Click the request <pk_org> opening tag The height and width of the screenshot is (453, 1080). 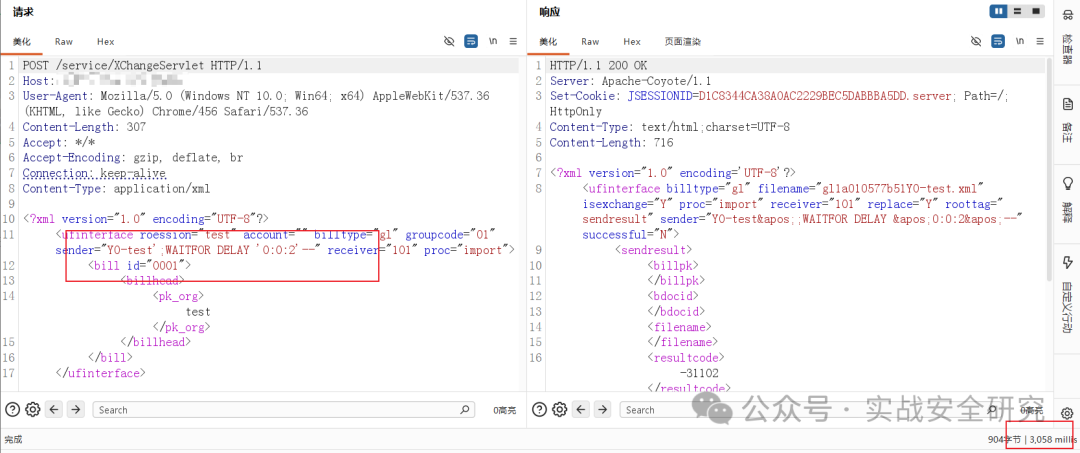(x=178, y=296)
